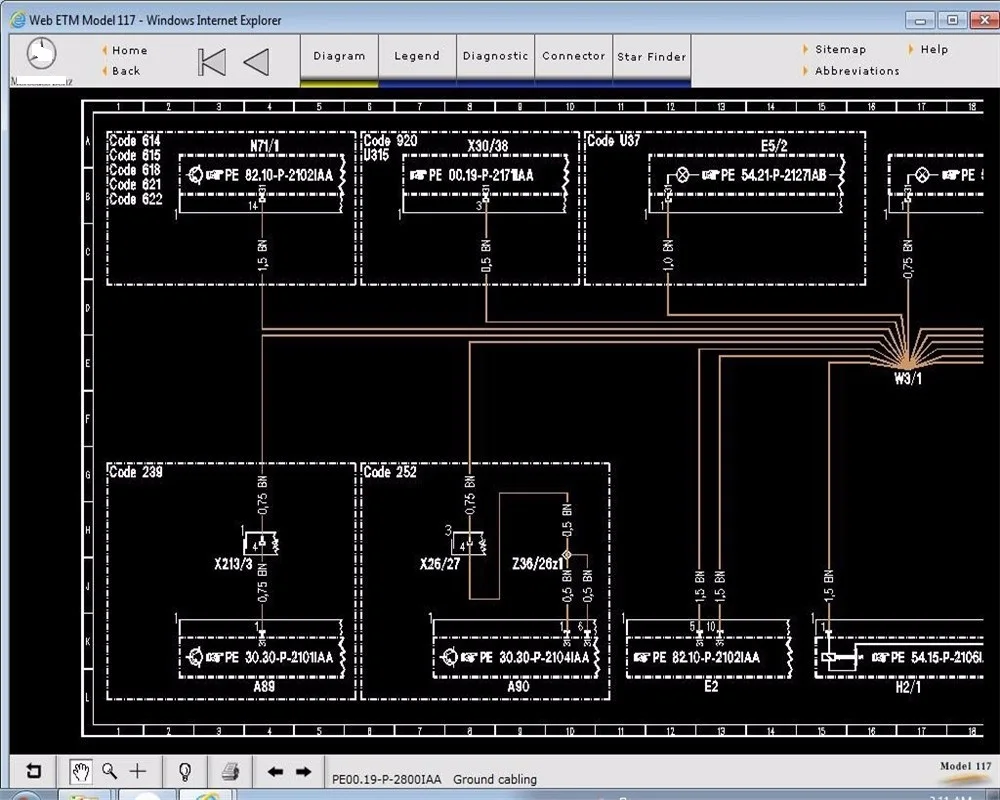Click the Code 239 label
This screenshot has height=800, width=1000.
pos(136,472)
